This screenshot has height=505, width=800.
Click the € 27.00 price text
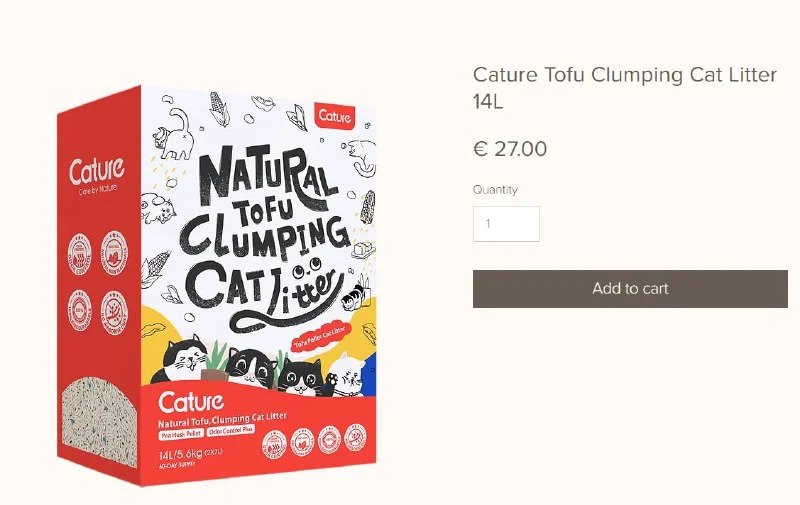pos(510,150)
